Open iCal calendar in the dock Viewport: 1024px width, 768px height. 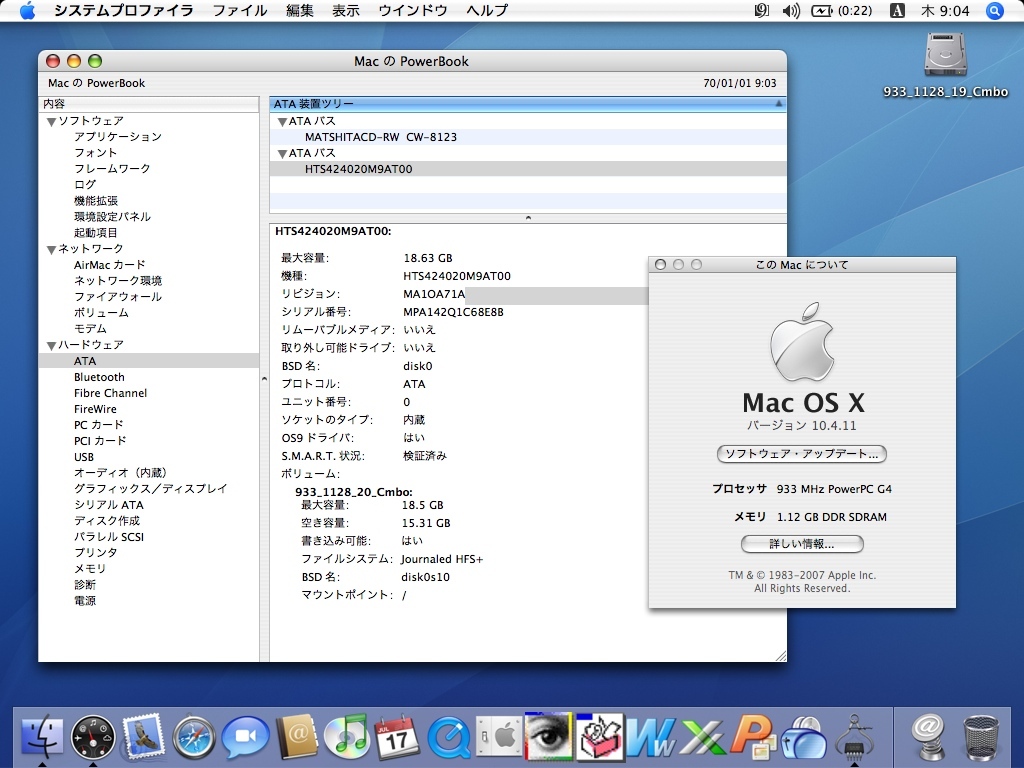398,739
